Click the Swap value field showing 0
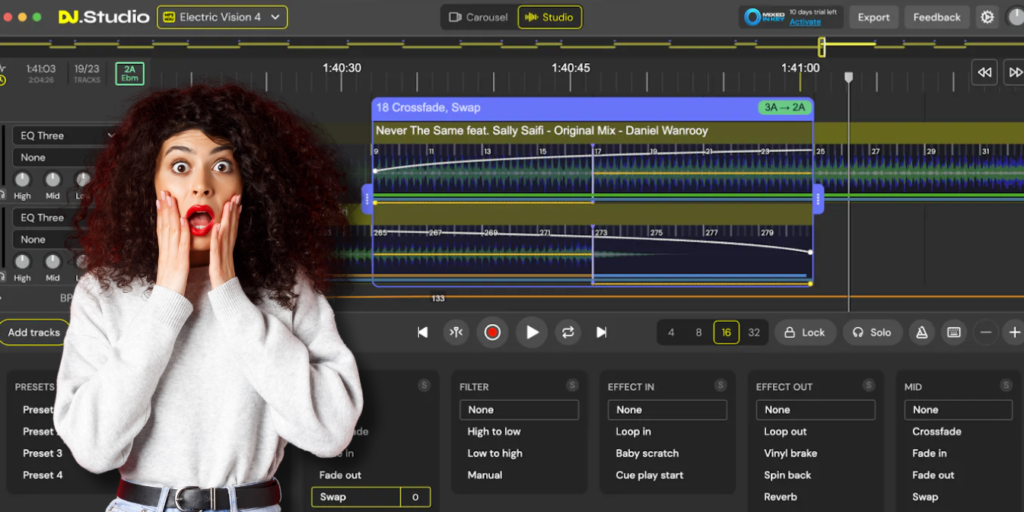Viewport: 1024px width, 512px height. [415, 497]
